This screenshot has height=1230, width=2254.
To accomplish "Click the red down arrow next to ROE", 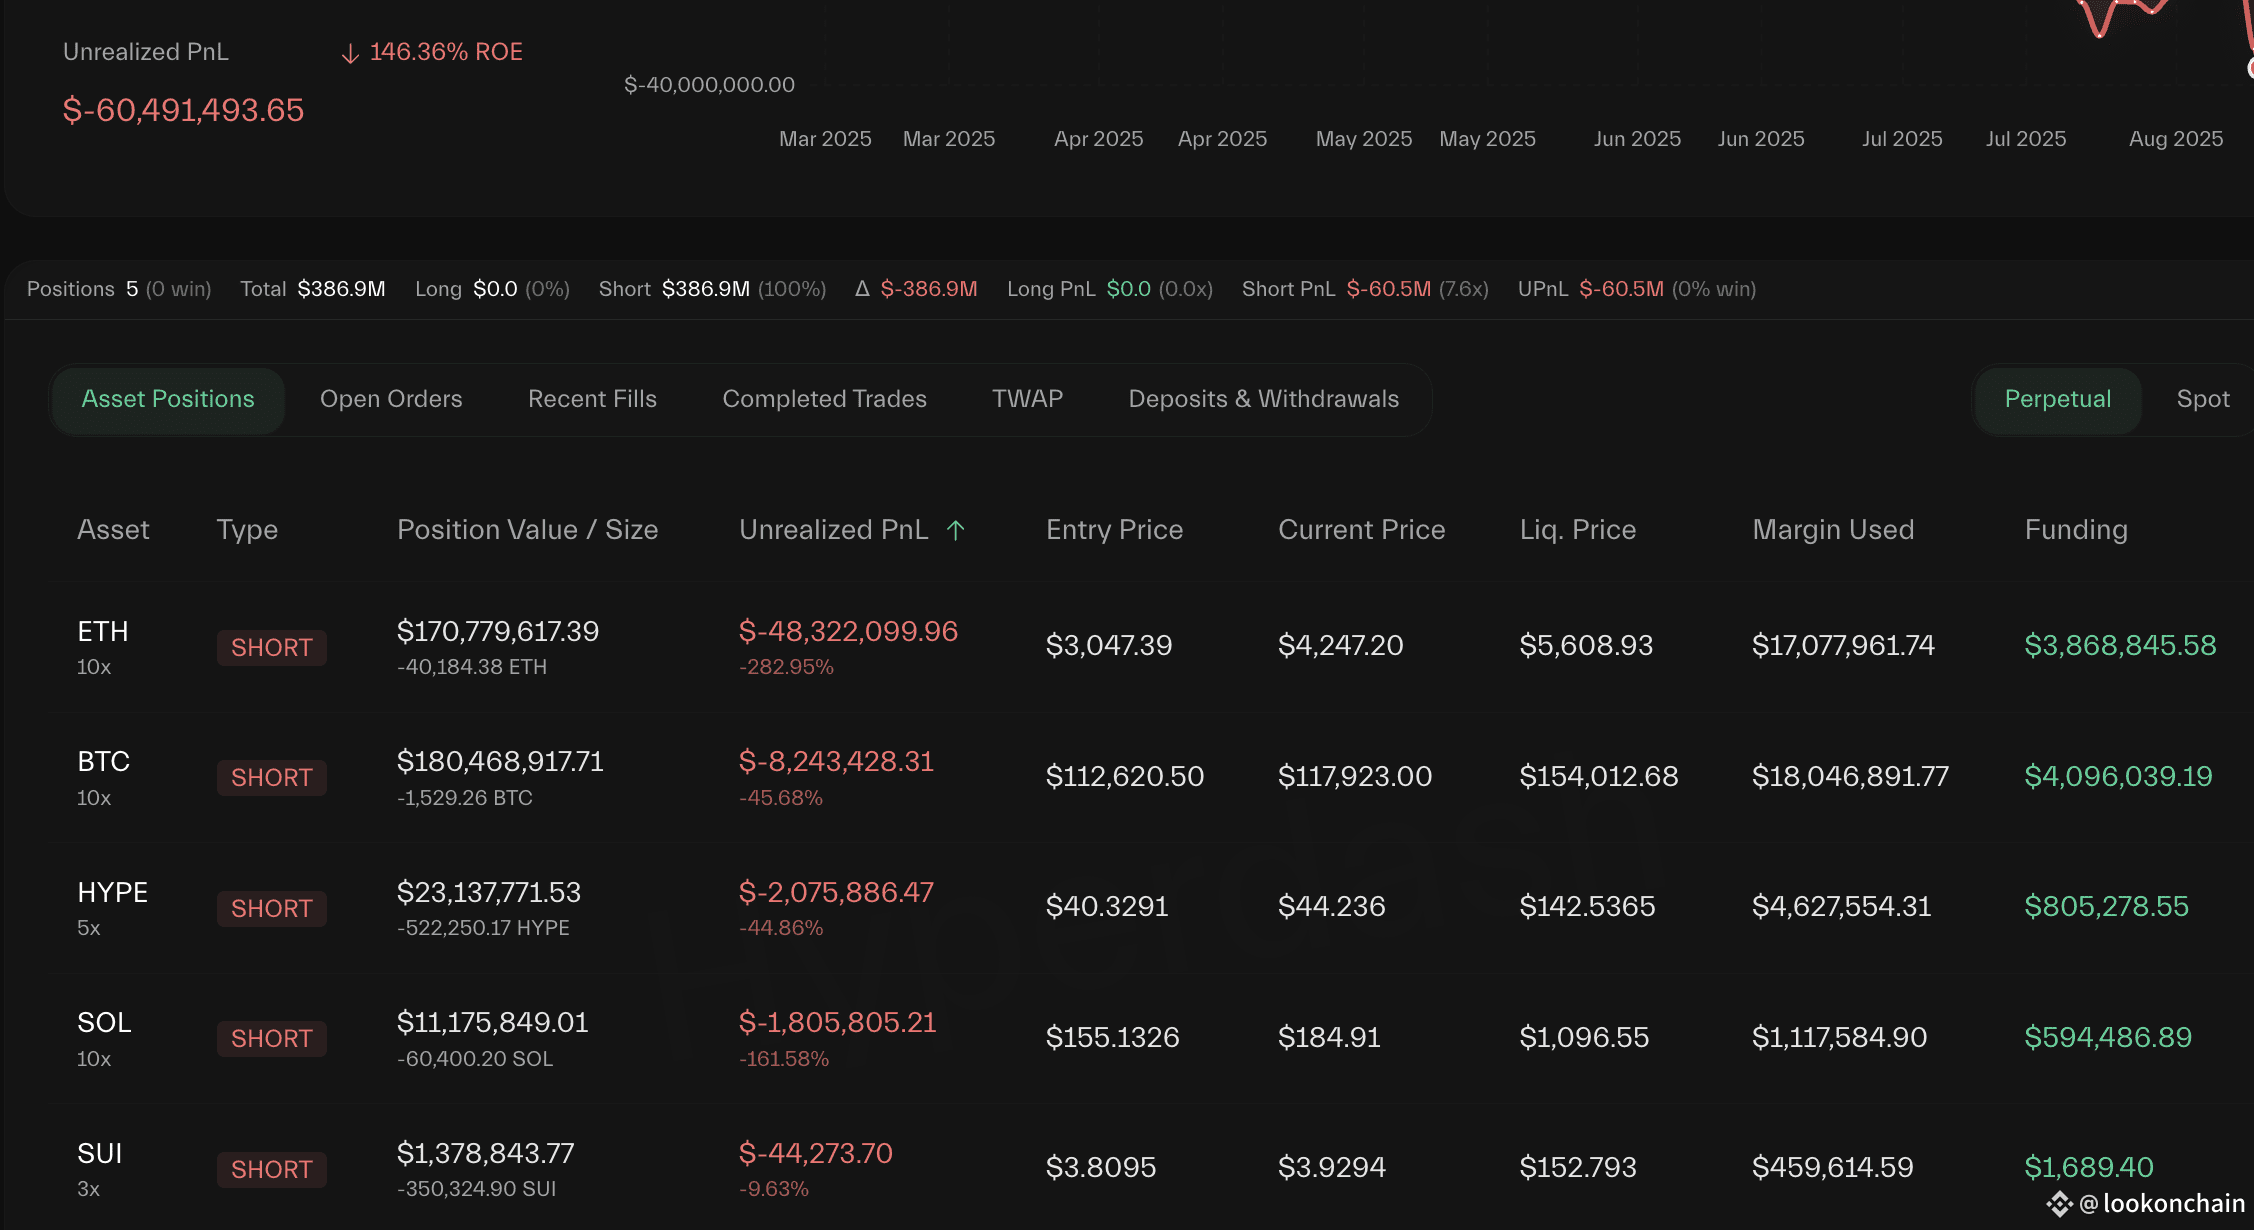I will pos(348,51).
